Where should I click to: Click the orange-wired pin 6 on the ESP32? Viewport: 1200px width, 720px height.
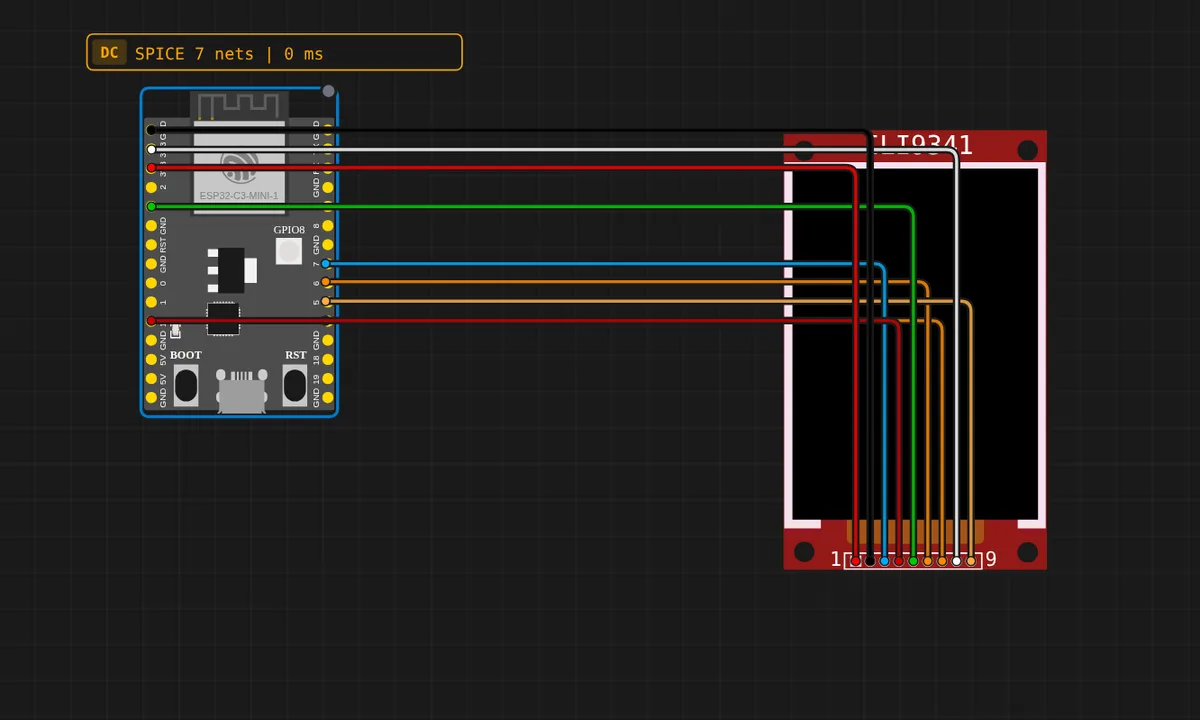[326, 283]
